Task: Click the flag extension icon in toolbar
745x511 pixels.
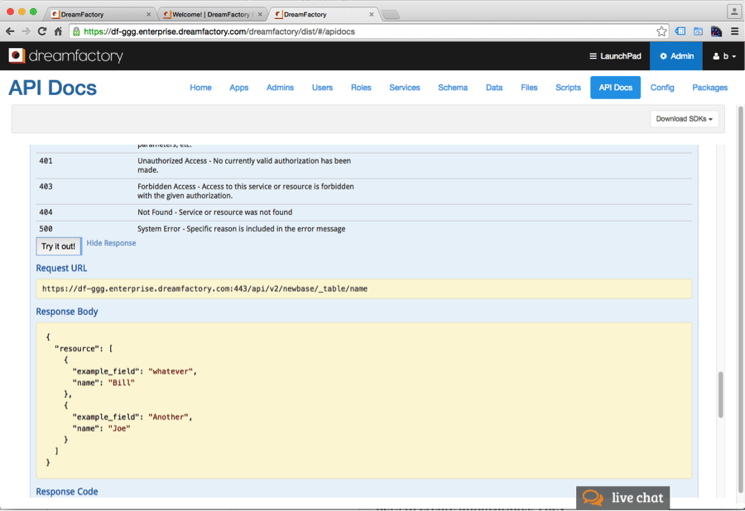Action: click(x=716, y=31)
